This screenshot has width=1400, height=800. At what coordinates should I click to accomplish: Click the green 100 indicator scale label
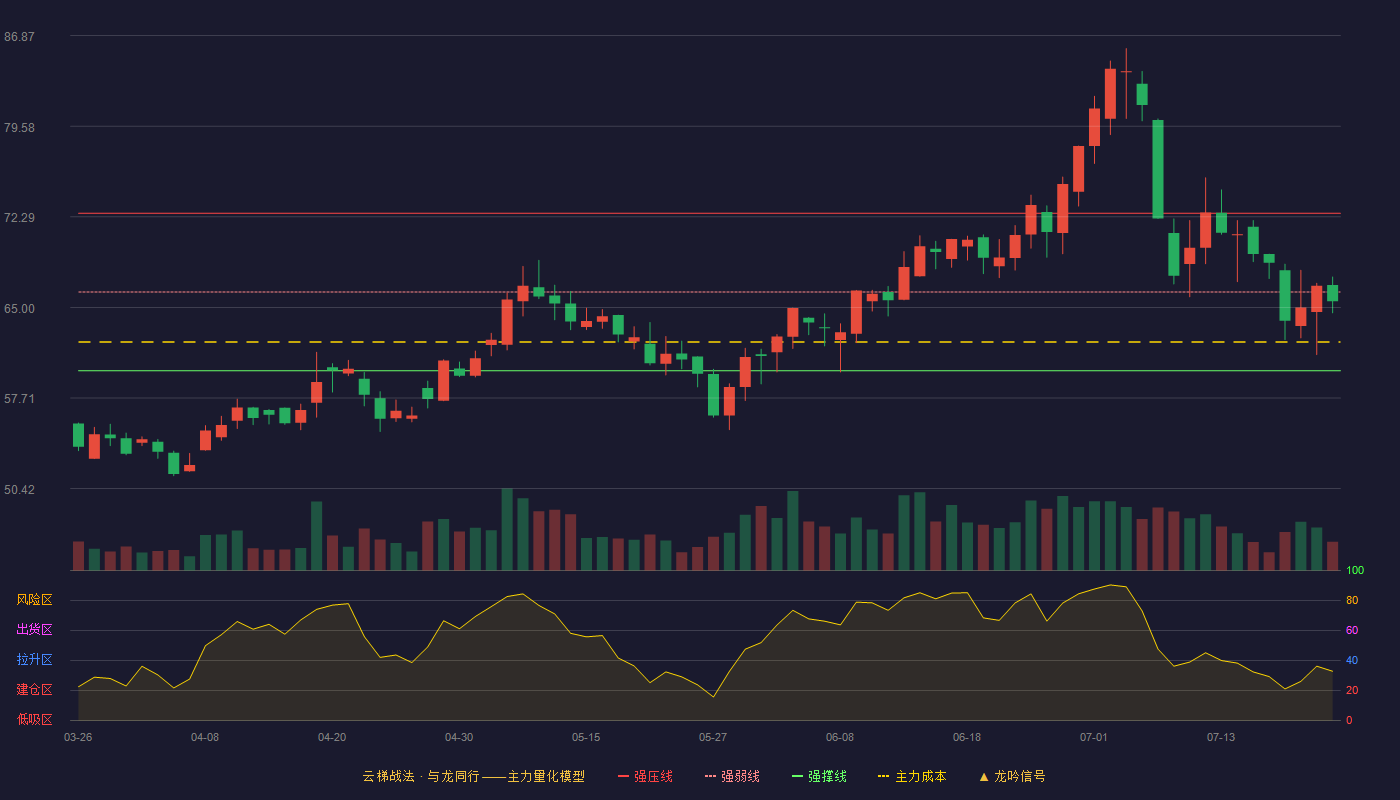[1355, 570]
